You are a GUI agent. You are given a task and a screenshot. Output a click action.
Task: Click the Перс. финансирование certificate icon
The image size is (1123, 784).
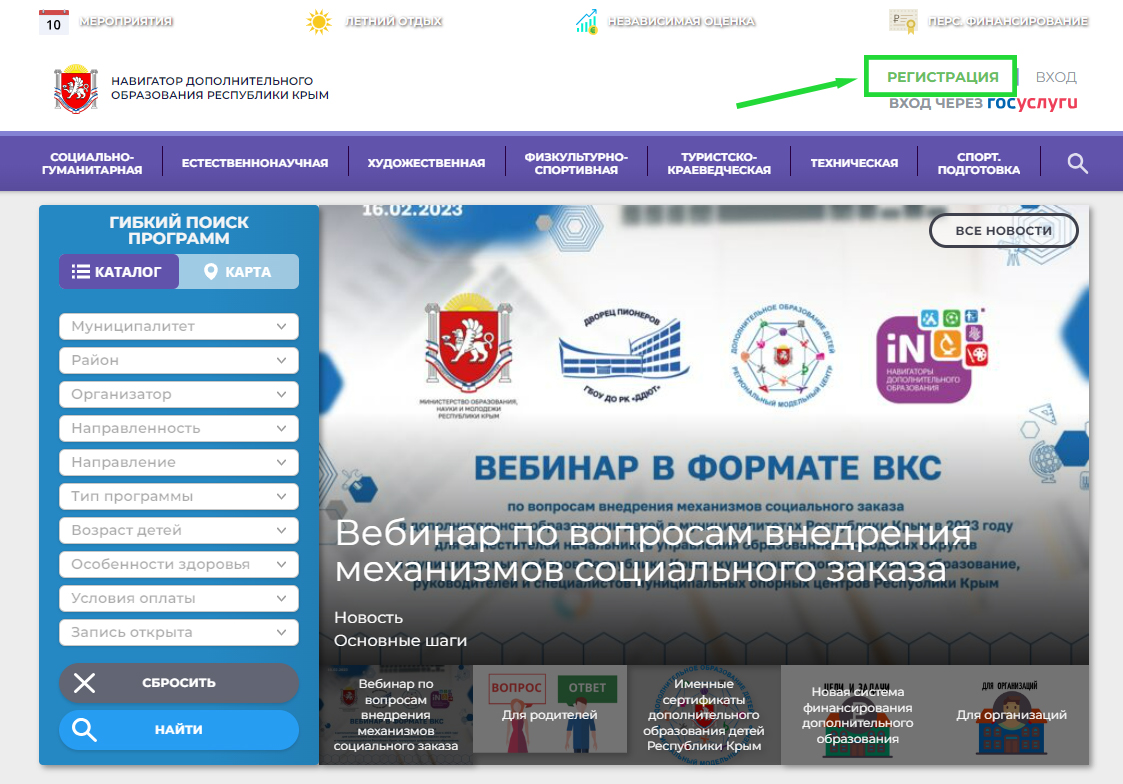(x=903, y=21)
